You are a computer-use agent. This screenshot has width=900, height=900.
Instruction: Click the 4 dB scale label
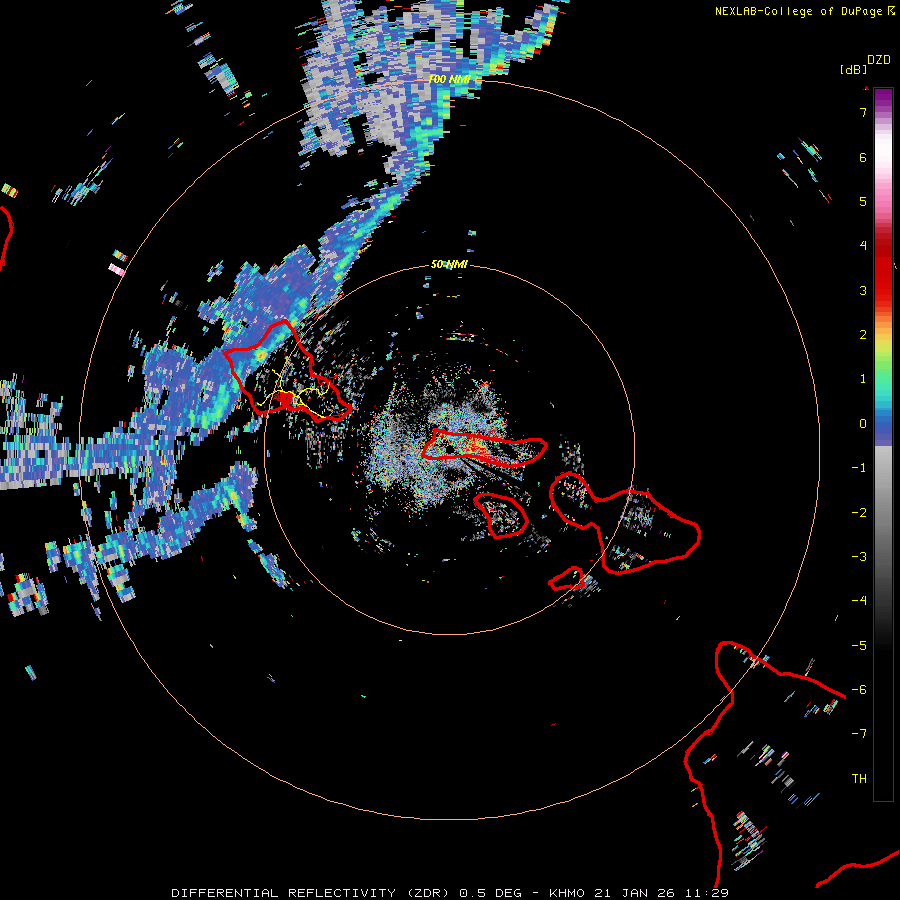point(863,246)
